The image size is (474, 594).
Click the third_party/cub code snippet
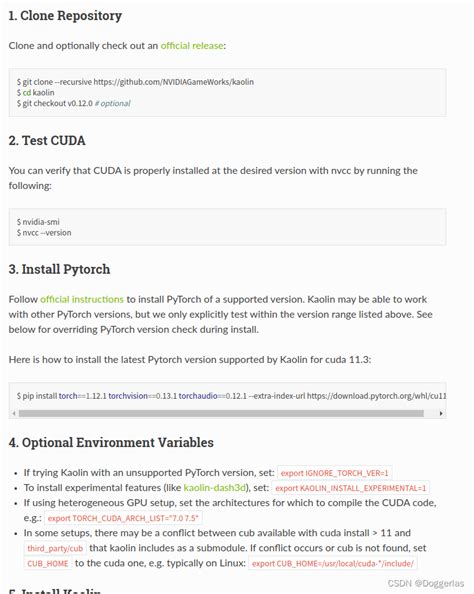[x=55, y=548]
